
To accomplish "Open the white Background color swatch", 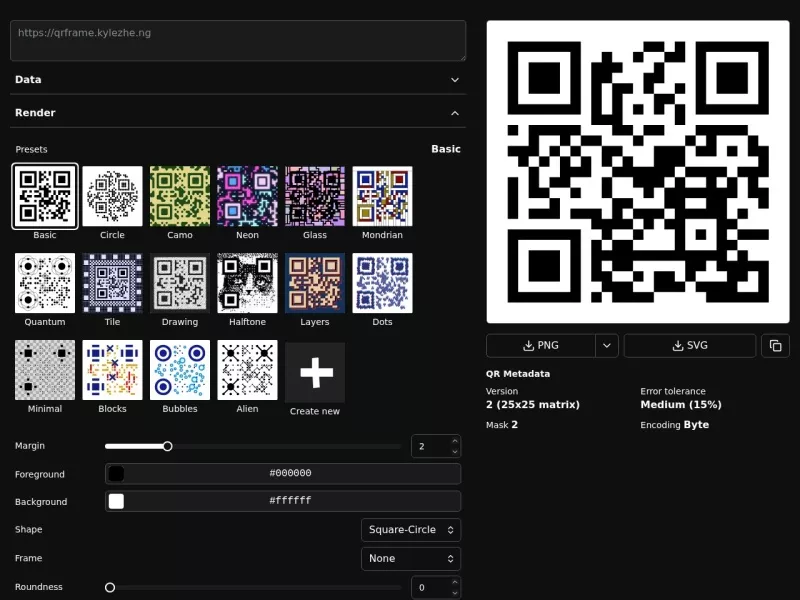I will click(116, 501).
